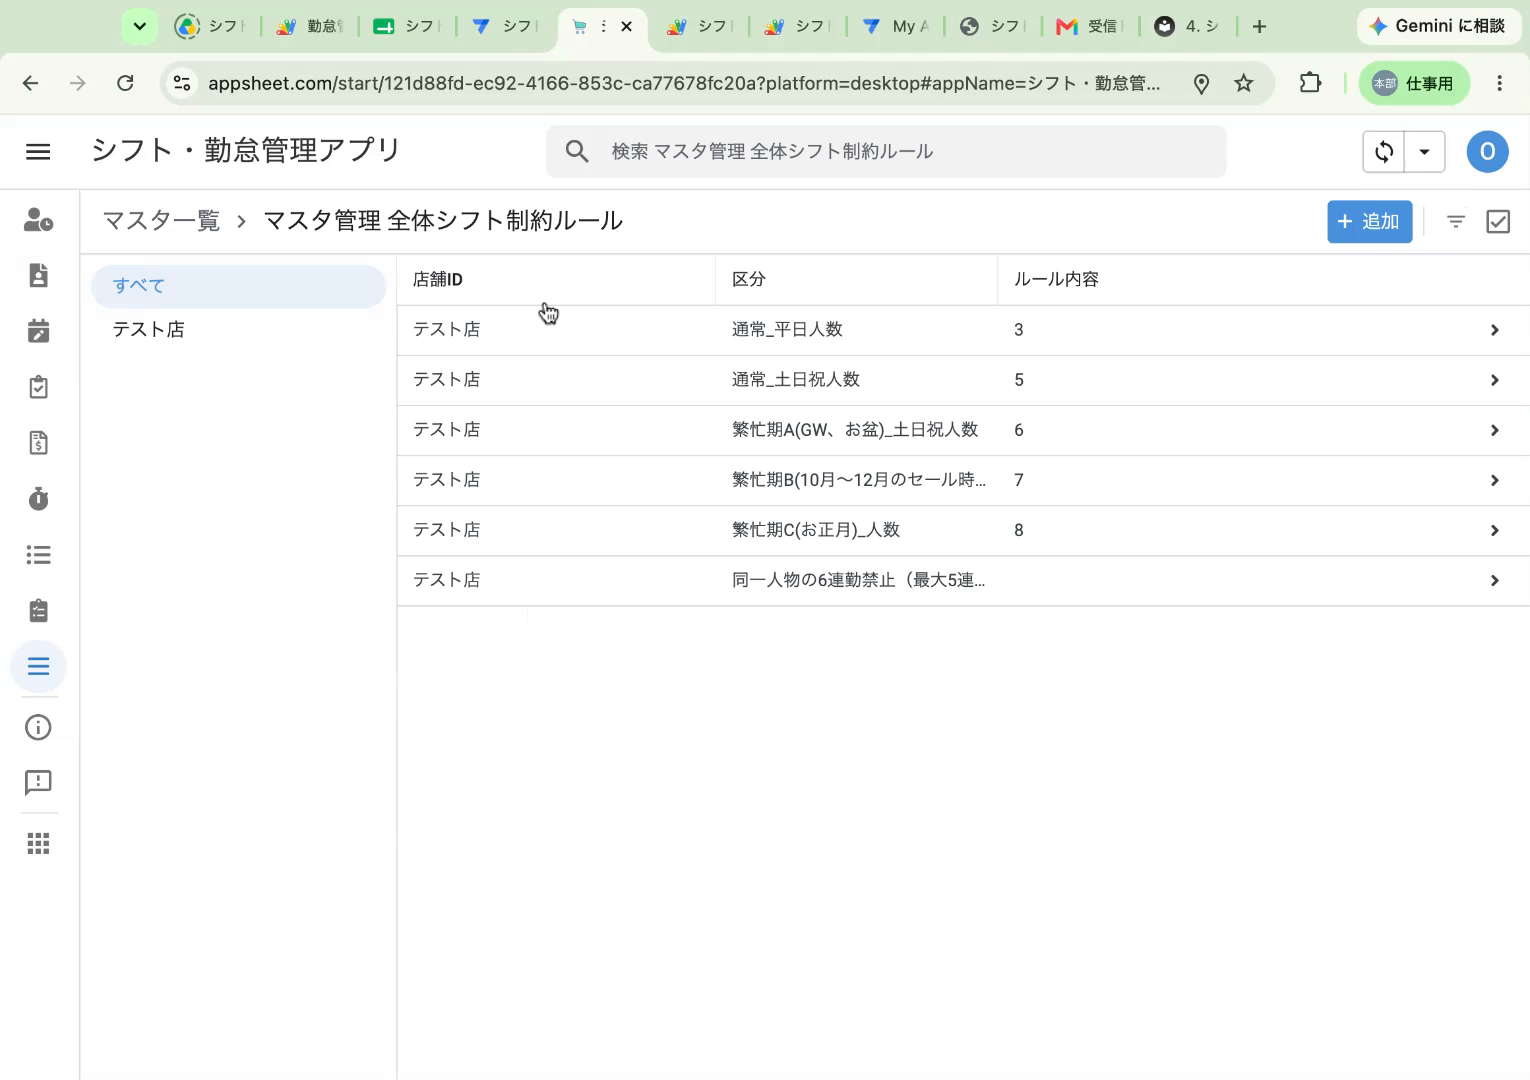
Task: Click the browser back arrow
Action: [31, 83]
